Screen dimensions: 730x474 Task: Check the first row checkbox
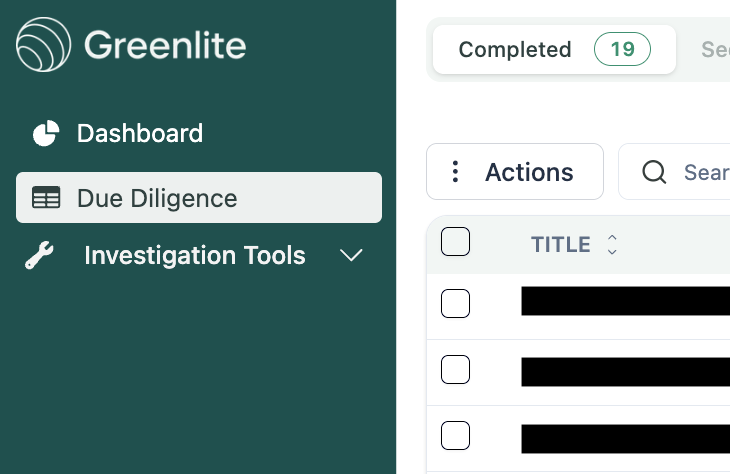pyautogui.click(x=455, y=303)
